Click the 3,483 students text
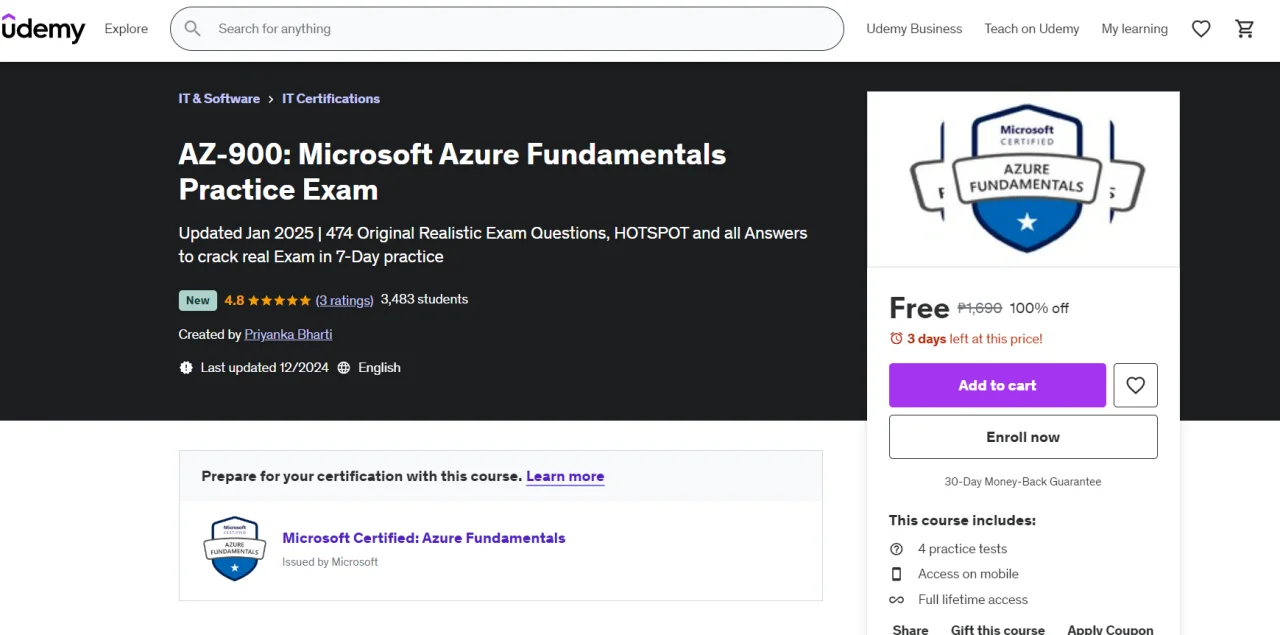1280x635 pixels. tap(424, 299)
